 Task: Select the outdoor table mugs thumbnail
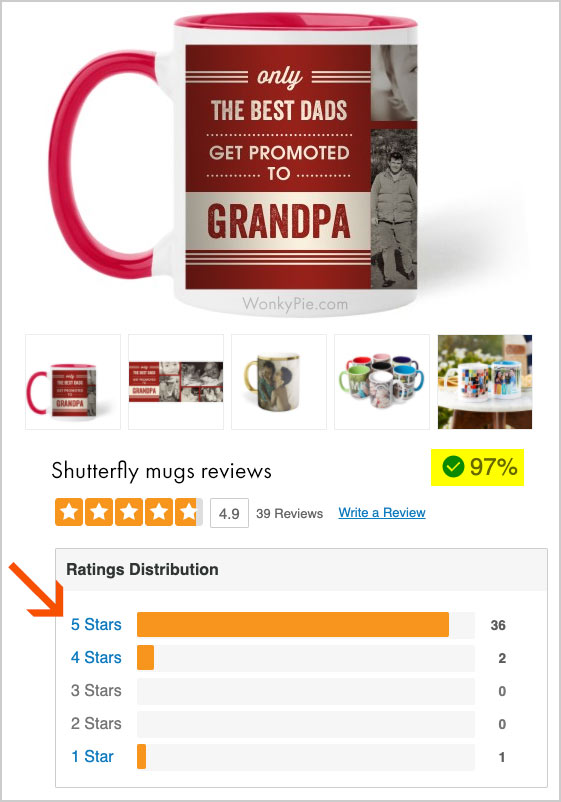[x=485, y=382]
